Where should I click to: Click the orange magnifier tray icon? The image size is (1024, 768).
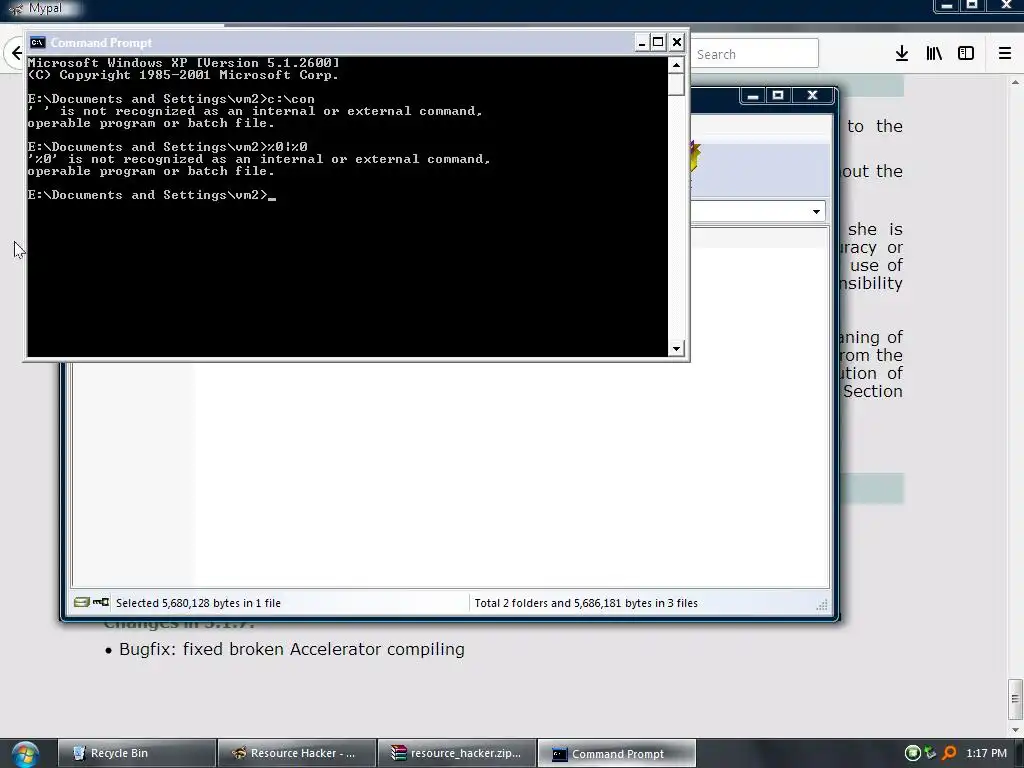[x=949, y=754]
